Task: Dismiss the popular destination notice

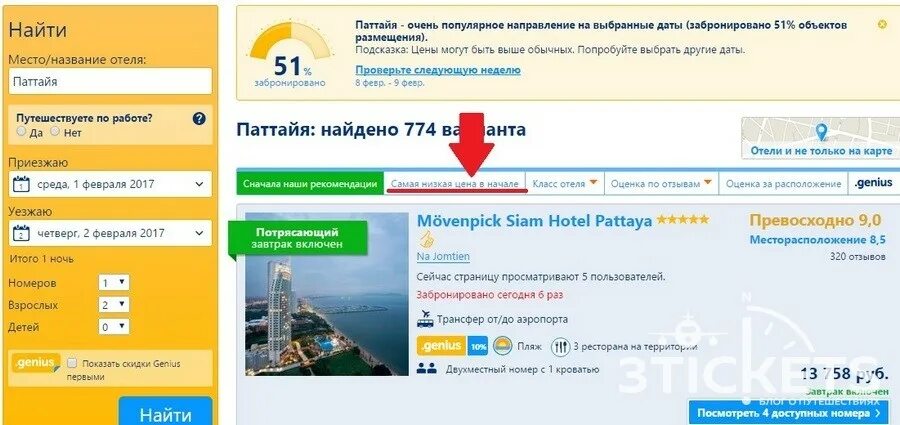Action: tap(883, 24)
